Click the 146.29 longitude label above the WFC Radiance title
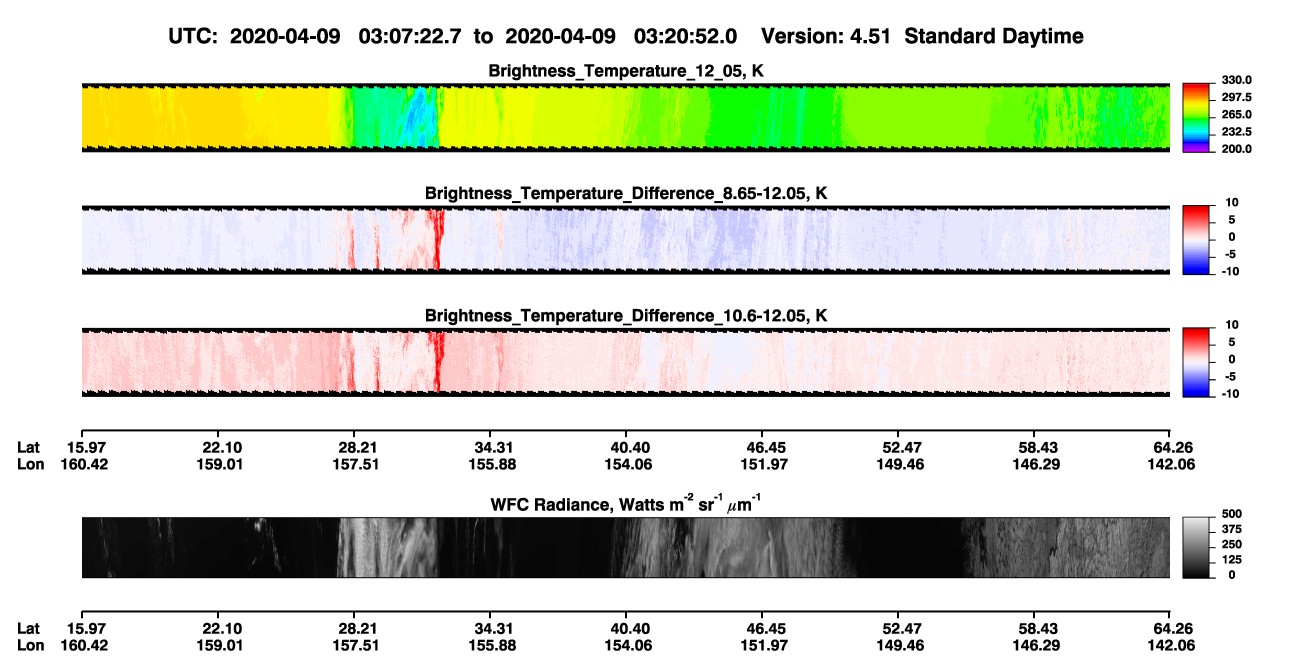The image size is (1300, 667). [x=1036, y=464]
